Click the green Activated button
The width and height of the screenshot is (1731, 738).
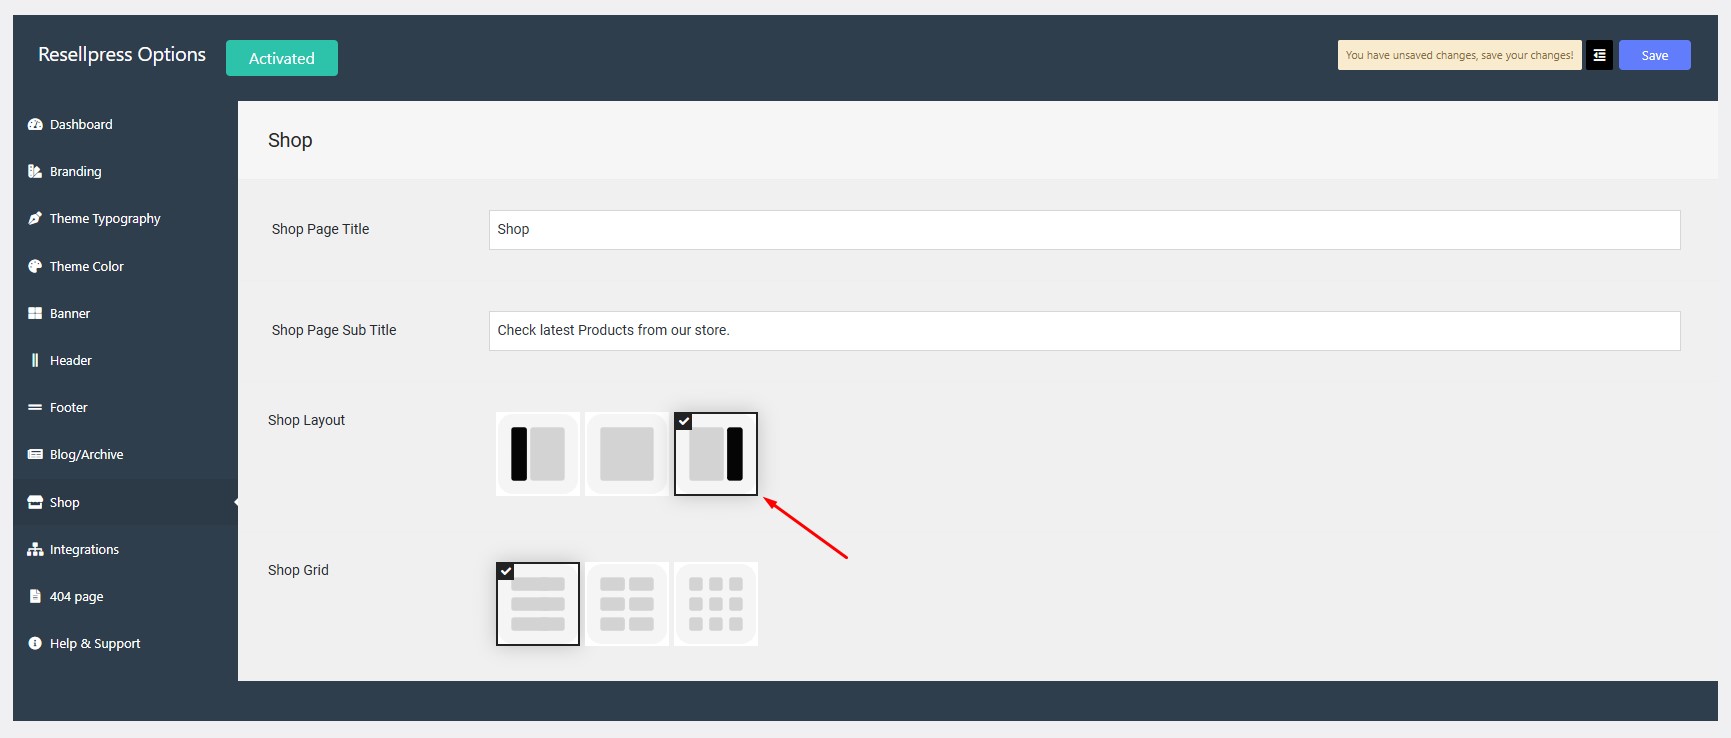pos(282,58)
